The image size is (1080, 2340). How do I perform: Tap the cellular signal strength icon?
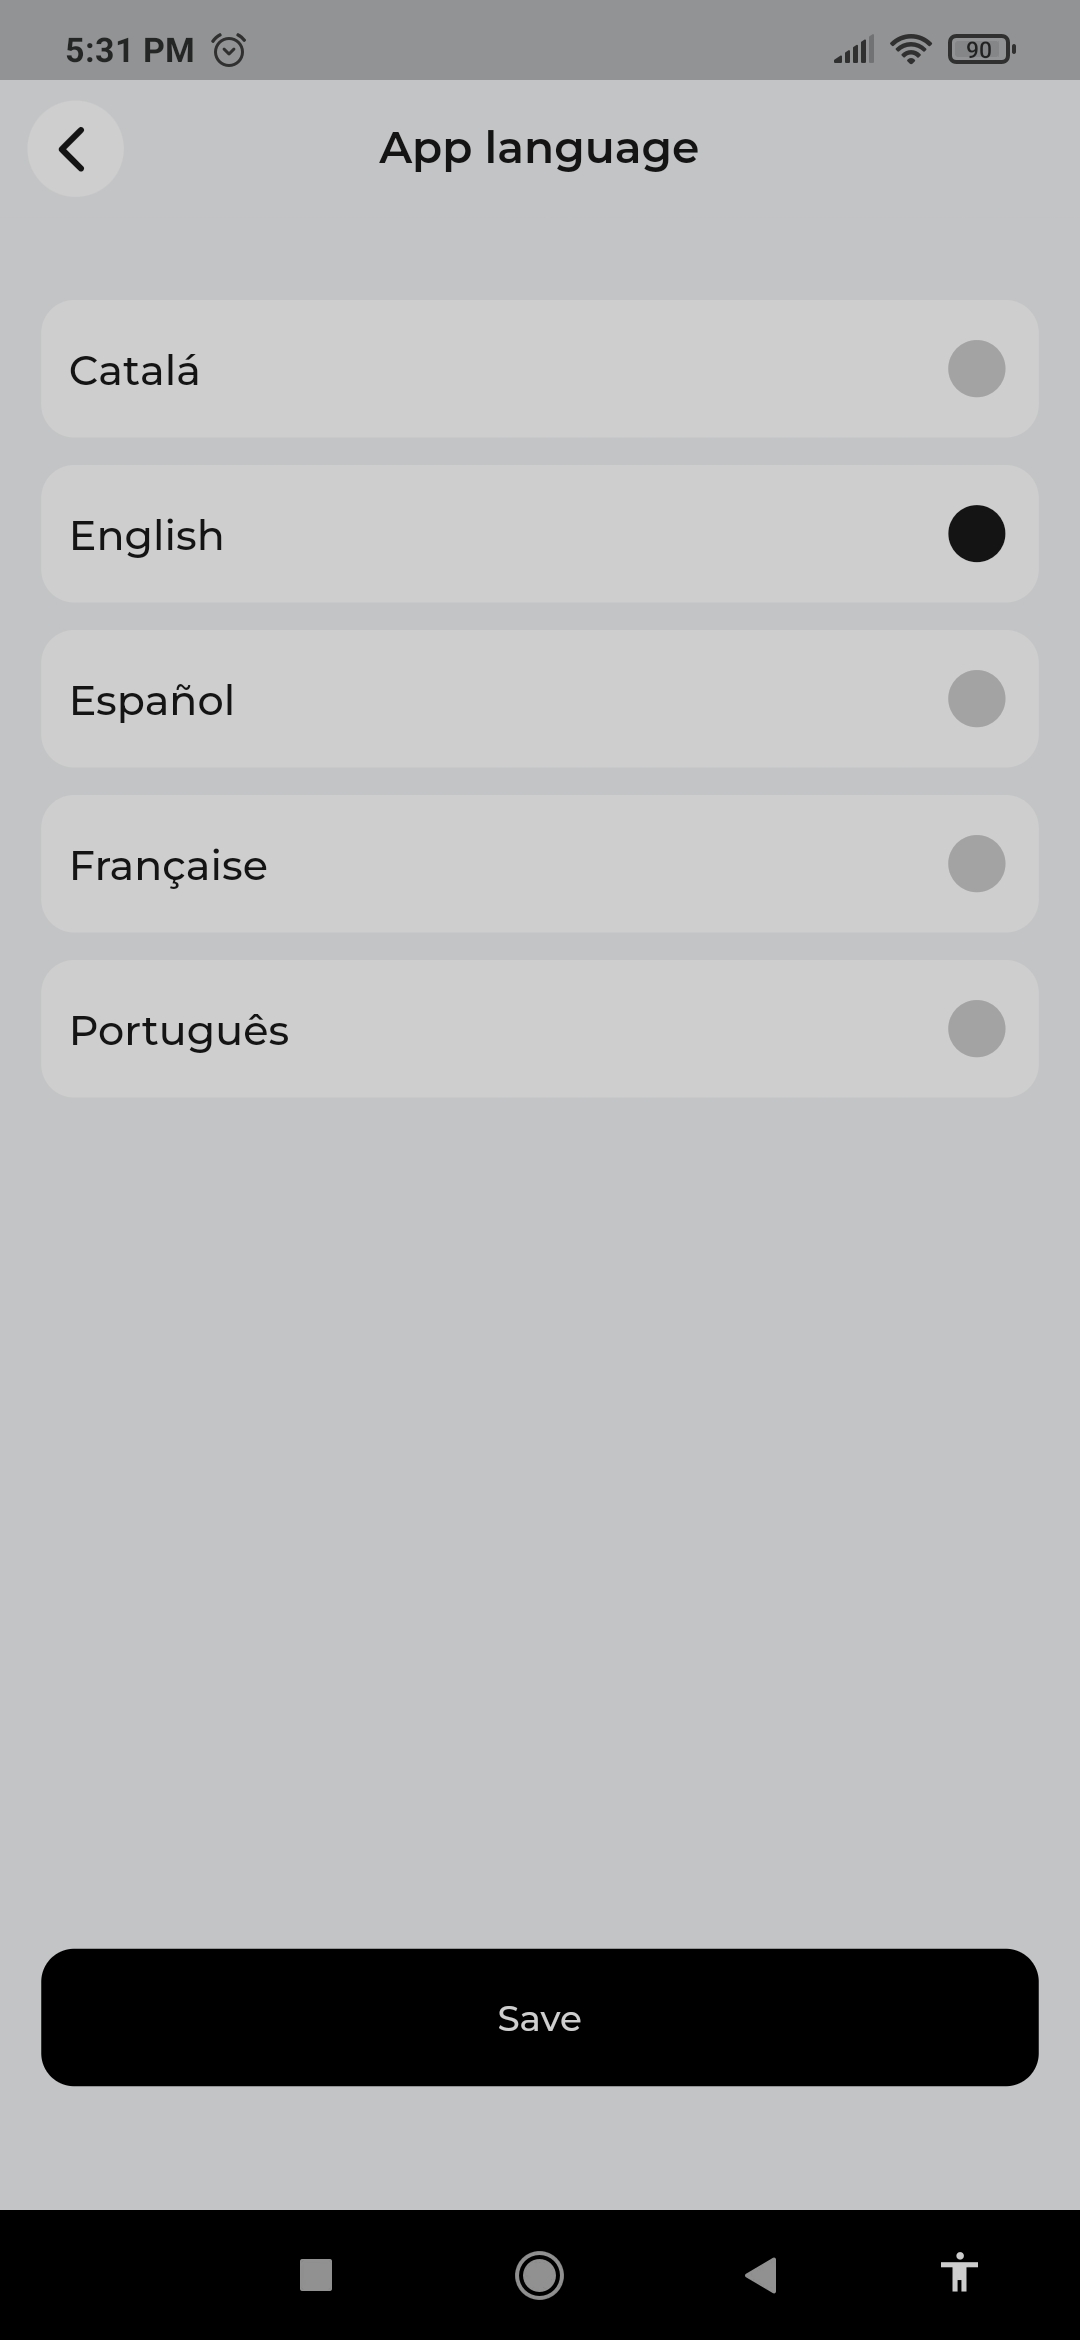[x=854, y=49]
